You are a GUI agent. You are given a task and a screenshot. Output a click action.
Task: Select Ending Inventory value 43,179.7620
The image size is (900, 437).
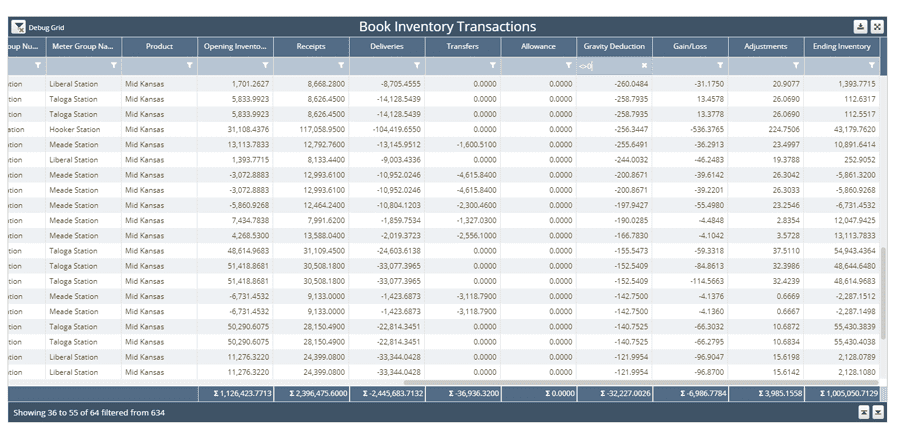point(855,129)
